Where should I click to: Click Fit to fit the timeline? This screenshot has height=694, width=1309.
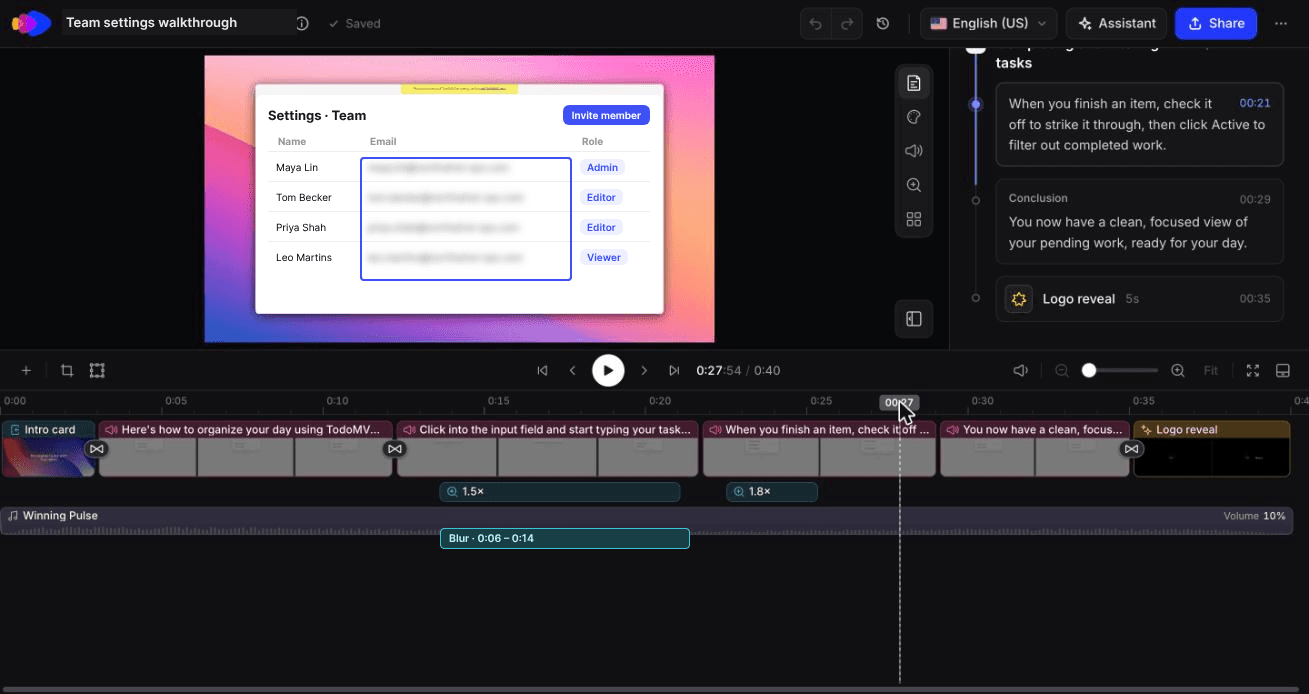1211,370
